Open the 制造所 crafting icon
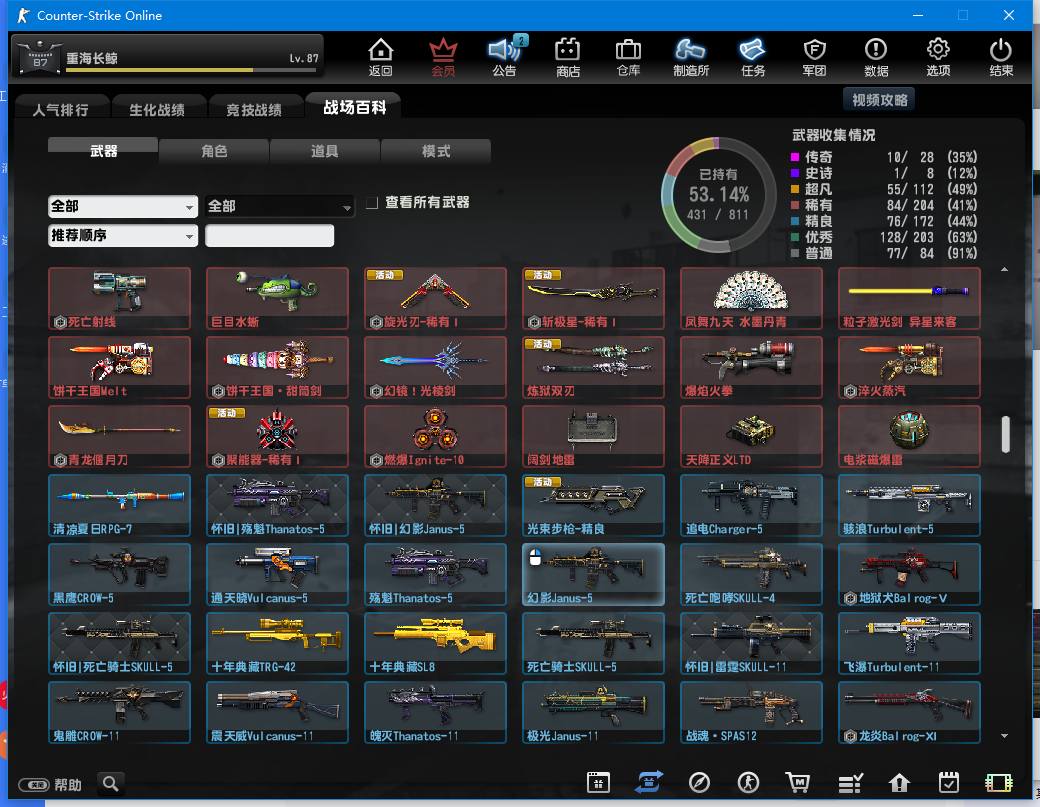The width and height of the screenshot is (1040, 807). point(690,56)
